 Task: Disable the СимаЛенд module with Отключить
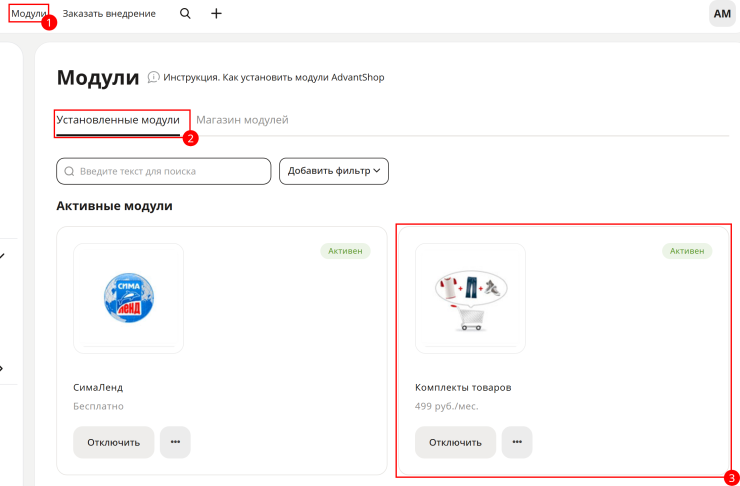point(114,443)
